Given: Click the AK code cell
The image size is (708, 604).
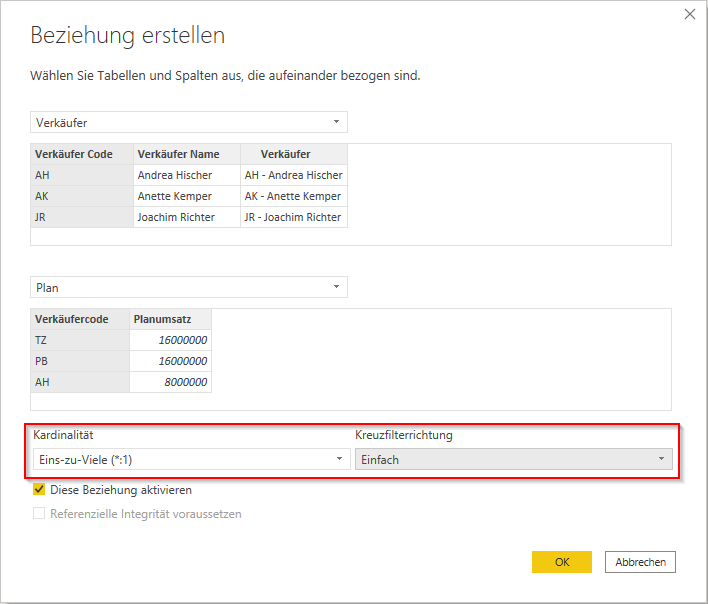Looking at the screenshot, I should pos(82,196).
